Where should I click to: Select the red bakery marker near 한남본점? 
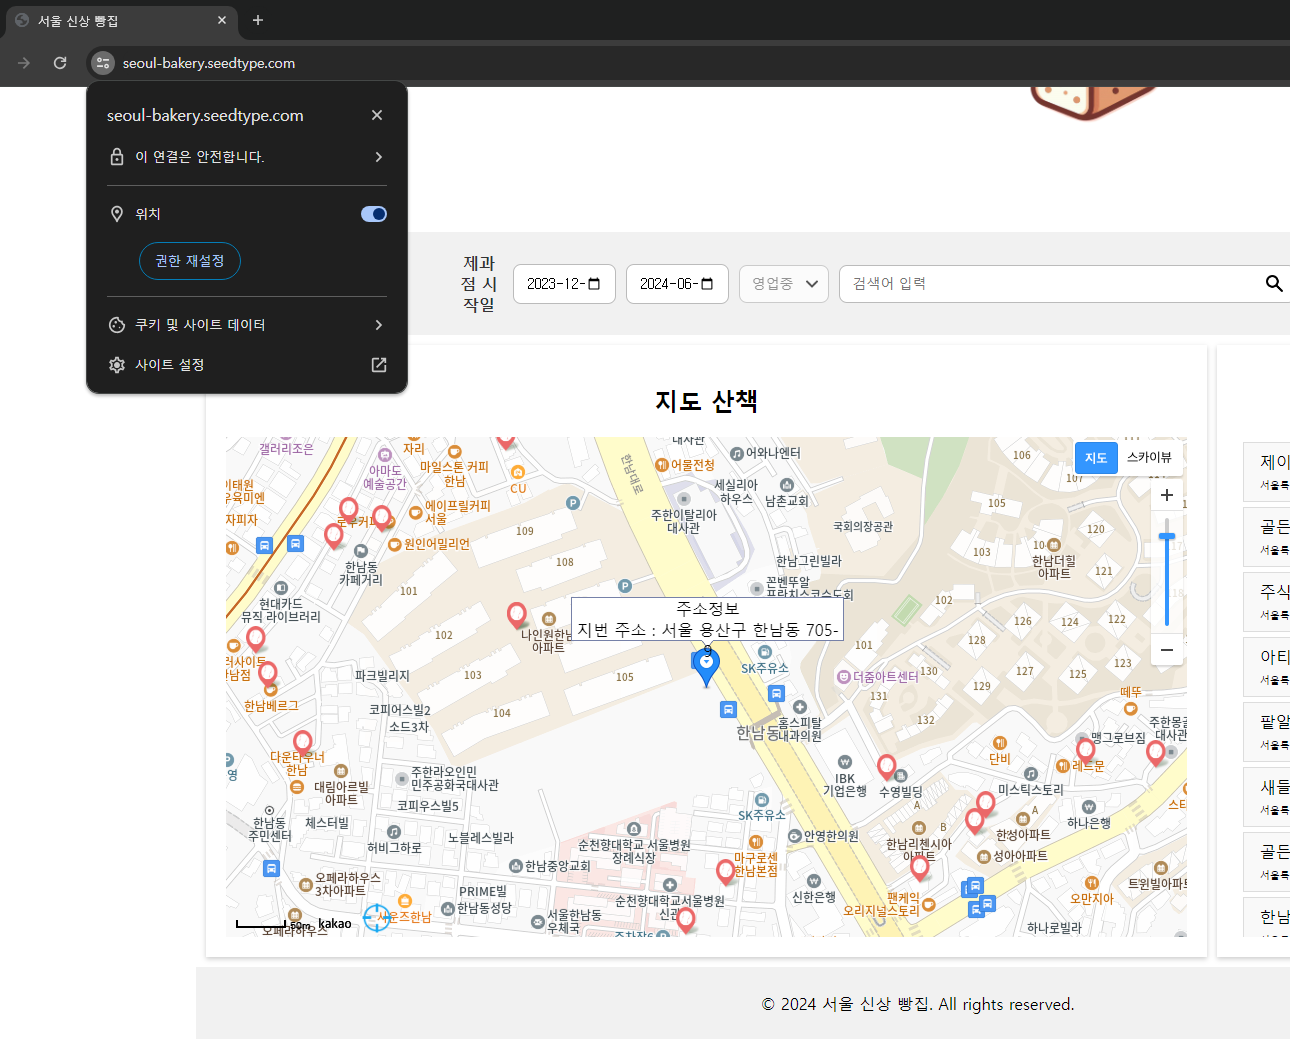click(x=726, y=869)
